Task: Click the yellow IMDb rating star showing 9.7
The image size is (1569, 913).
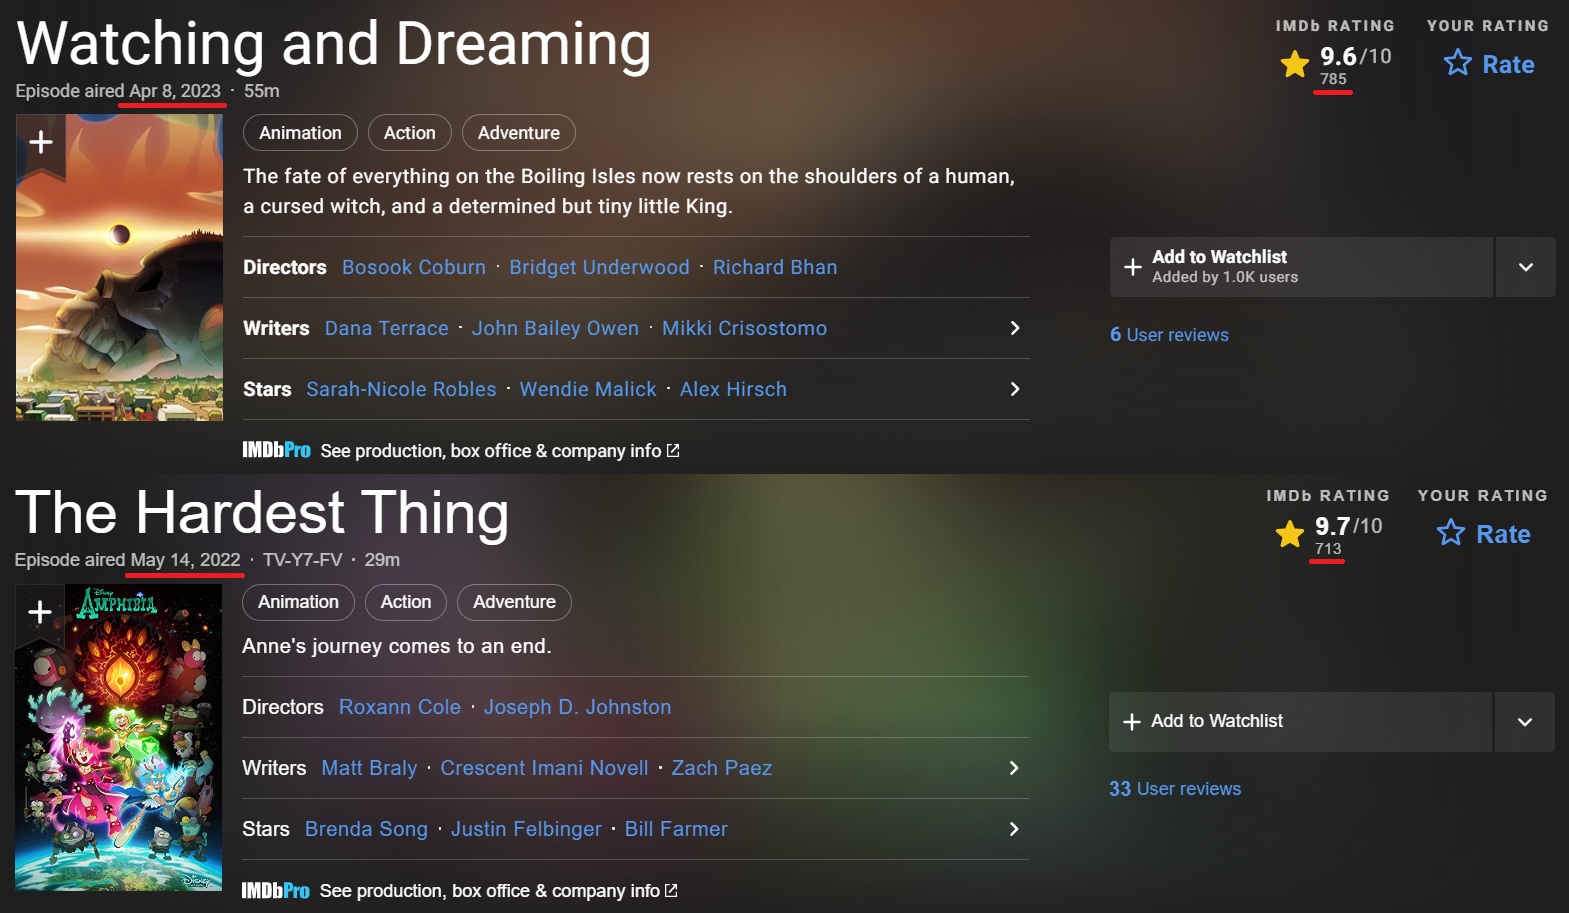Action: coord(1290,534)
